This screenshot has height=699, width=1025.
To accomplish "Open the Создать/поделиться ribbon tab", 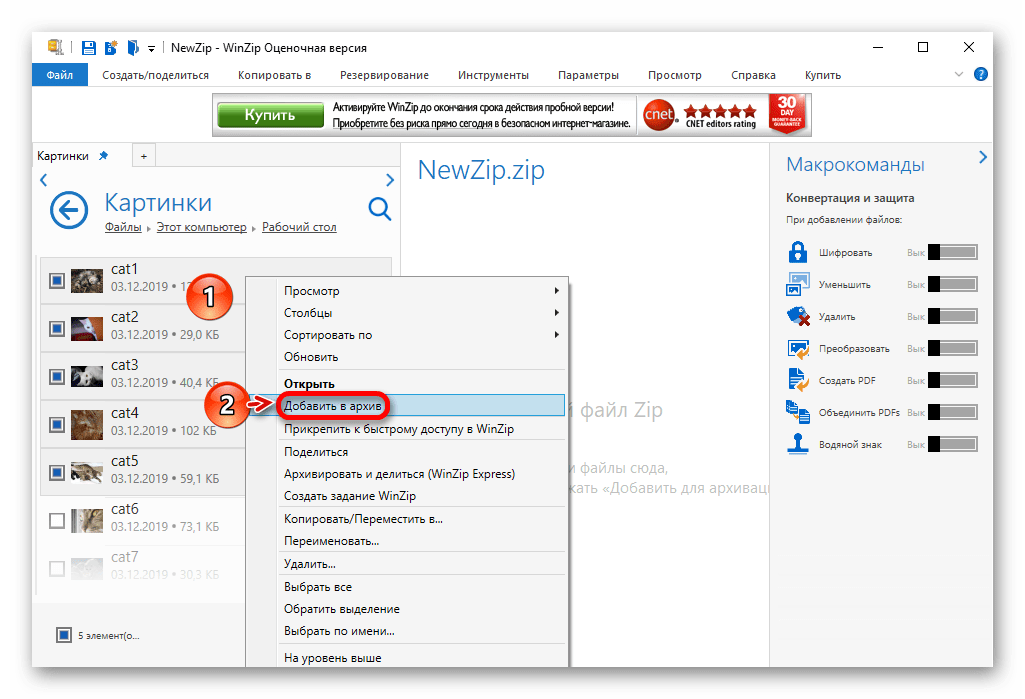I will [156, 75].
